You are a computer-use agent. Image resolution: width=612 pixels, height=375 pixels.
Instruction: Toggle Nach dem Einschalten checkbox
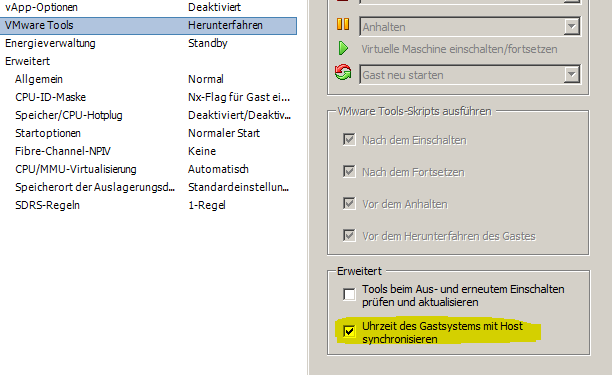[349, 139]
